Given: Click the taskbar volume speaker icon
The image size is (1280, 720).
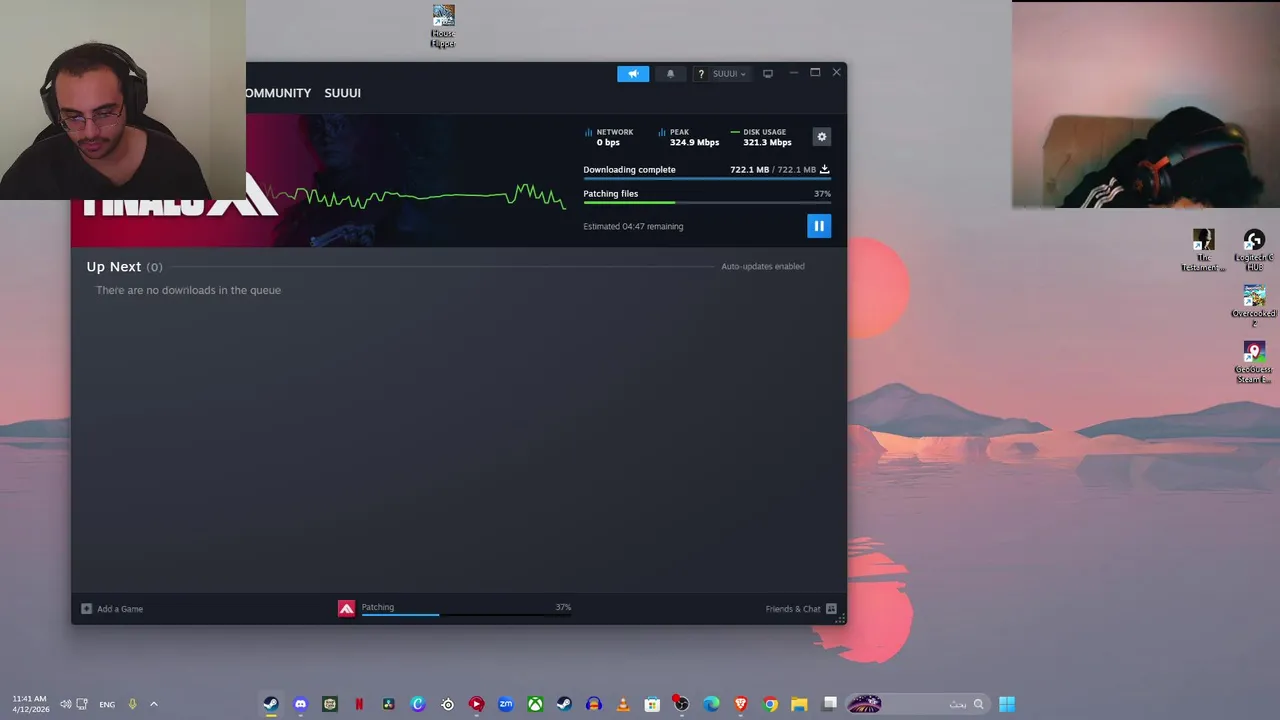Looking at the screenshot, I should click(65, 704).
